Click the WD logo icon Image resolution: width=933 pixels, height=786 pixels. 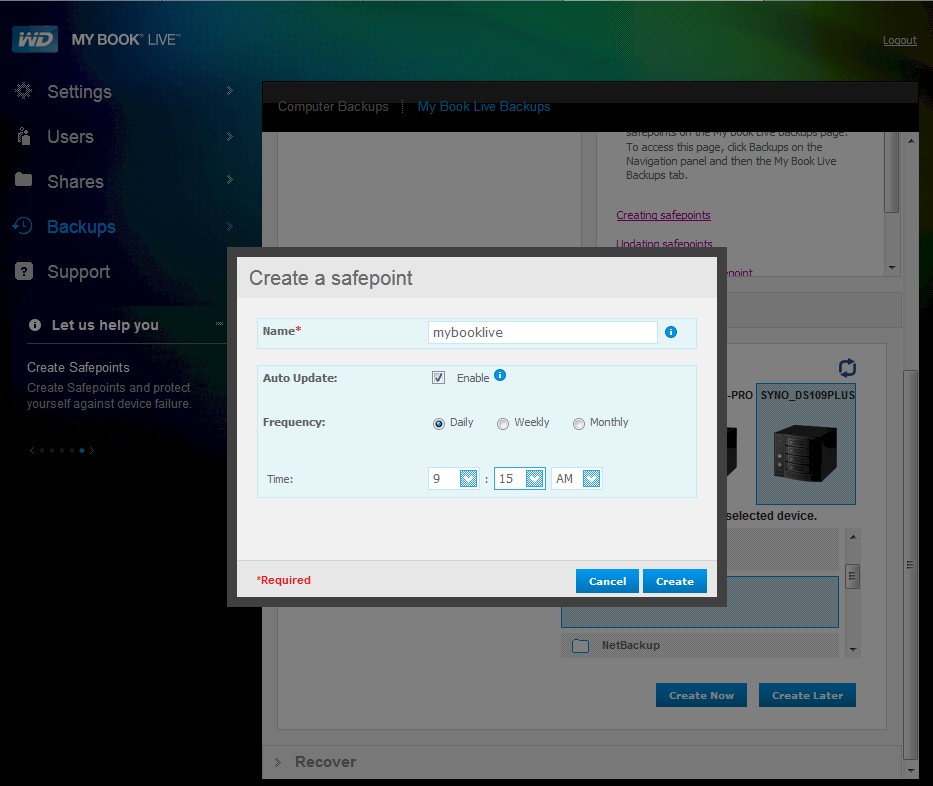point(35,39)
